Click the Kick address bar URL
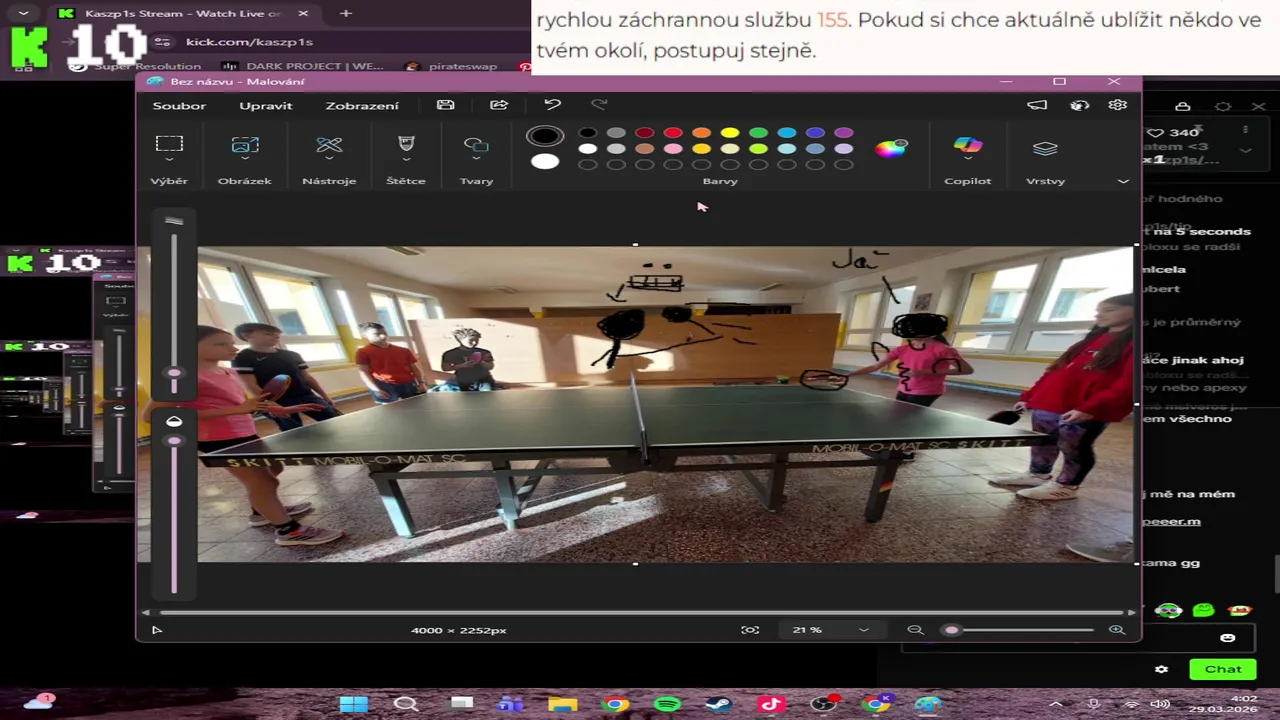Screen dimensions: 1280x720 249,42
